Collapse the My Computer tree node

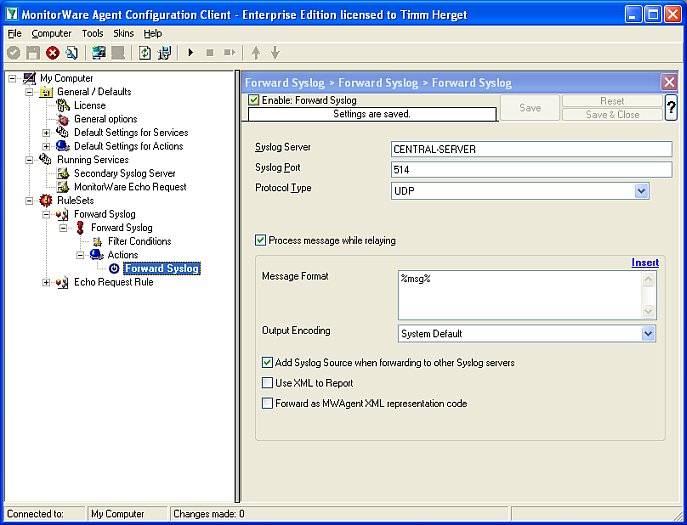(12, 78)
